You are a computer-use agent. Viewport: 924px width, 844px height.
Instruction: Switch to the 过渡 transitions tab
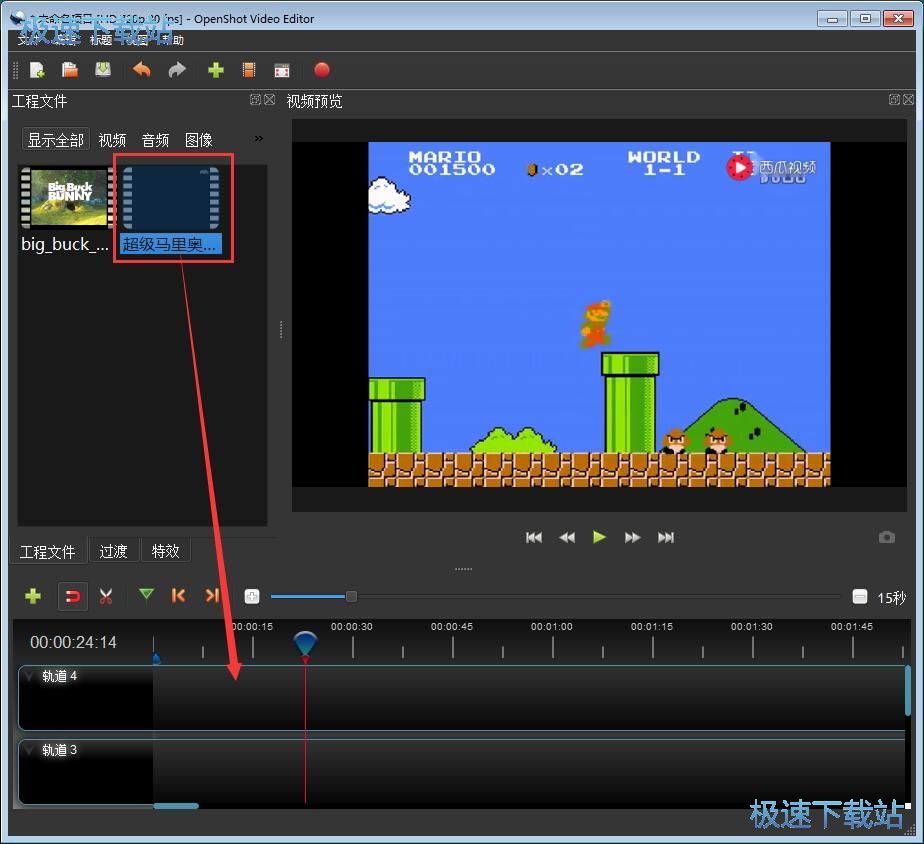pos(113,551)
